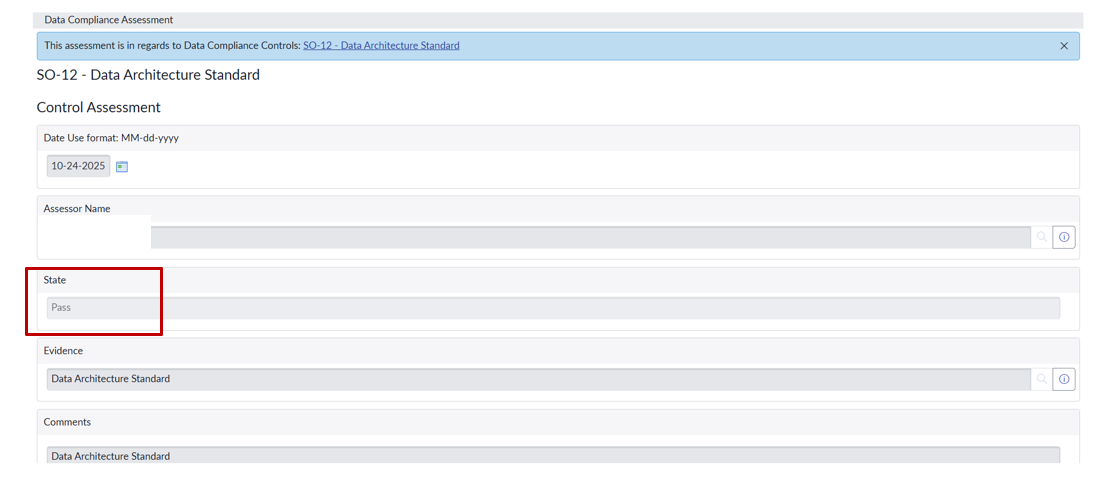
Task: Open the Assessor Name info icon
Action: tap(1064, 237)
